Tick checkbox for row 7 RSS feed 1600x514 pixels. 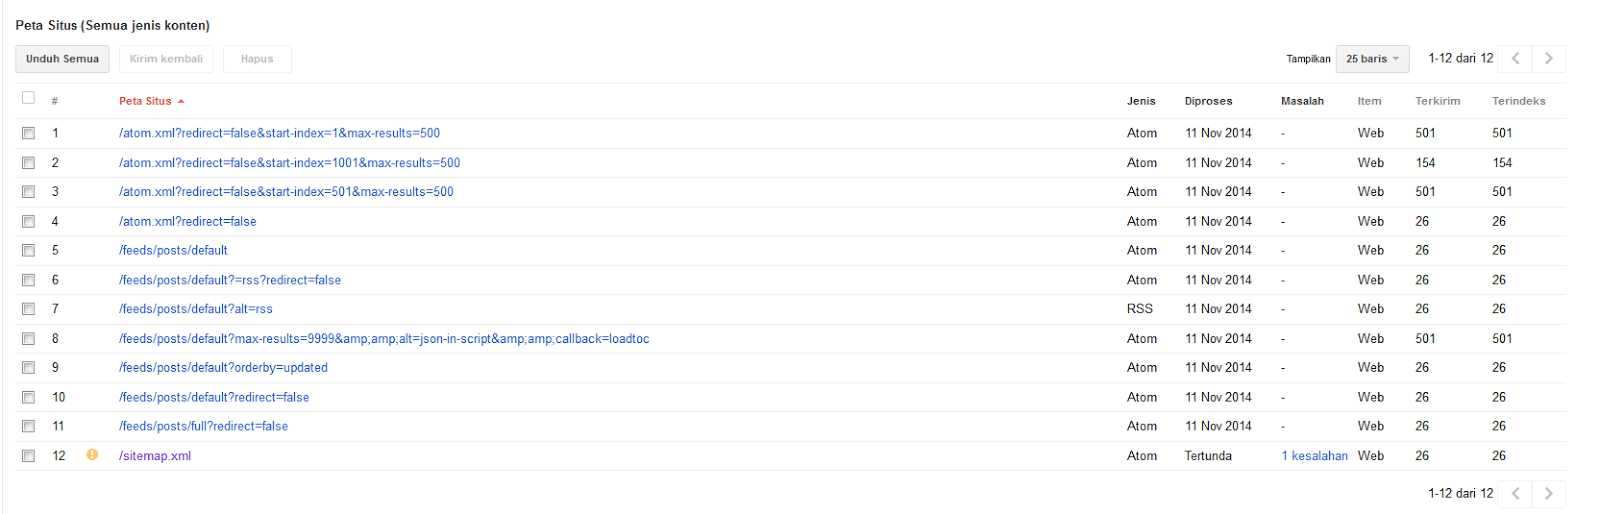pos(28,310)
